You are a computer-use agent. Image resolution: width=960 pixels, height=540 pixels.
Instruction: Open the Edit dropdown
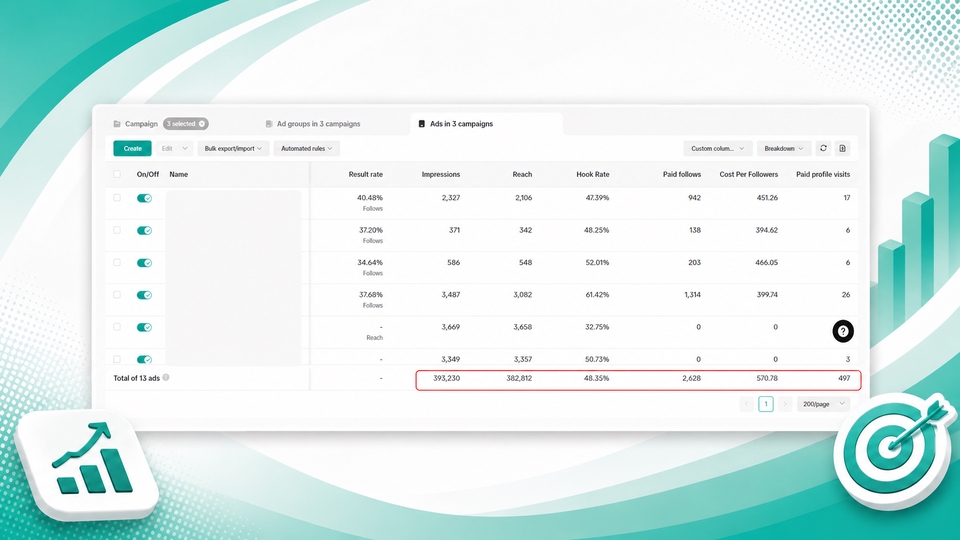click(174, 148)
